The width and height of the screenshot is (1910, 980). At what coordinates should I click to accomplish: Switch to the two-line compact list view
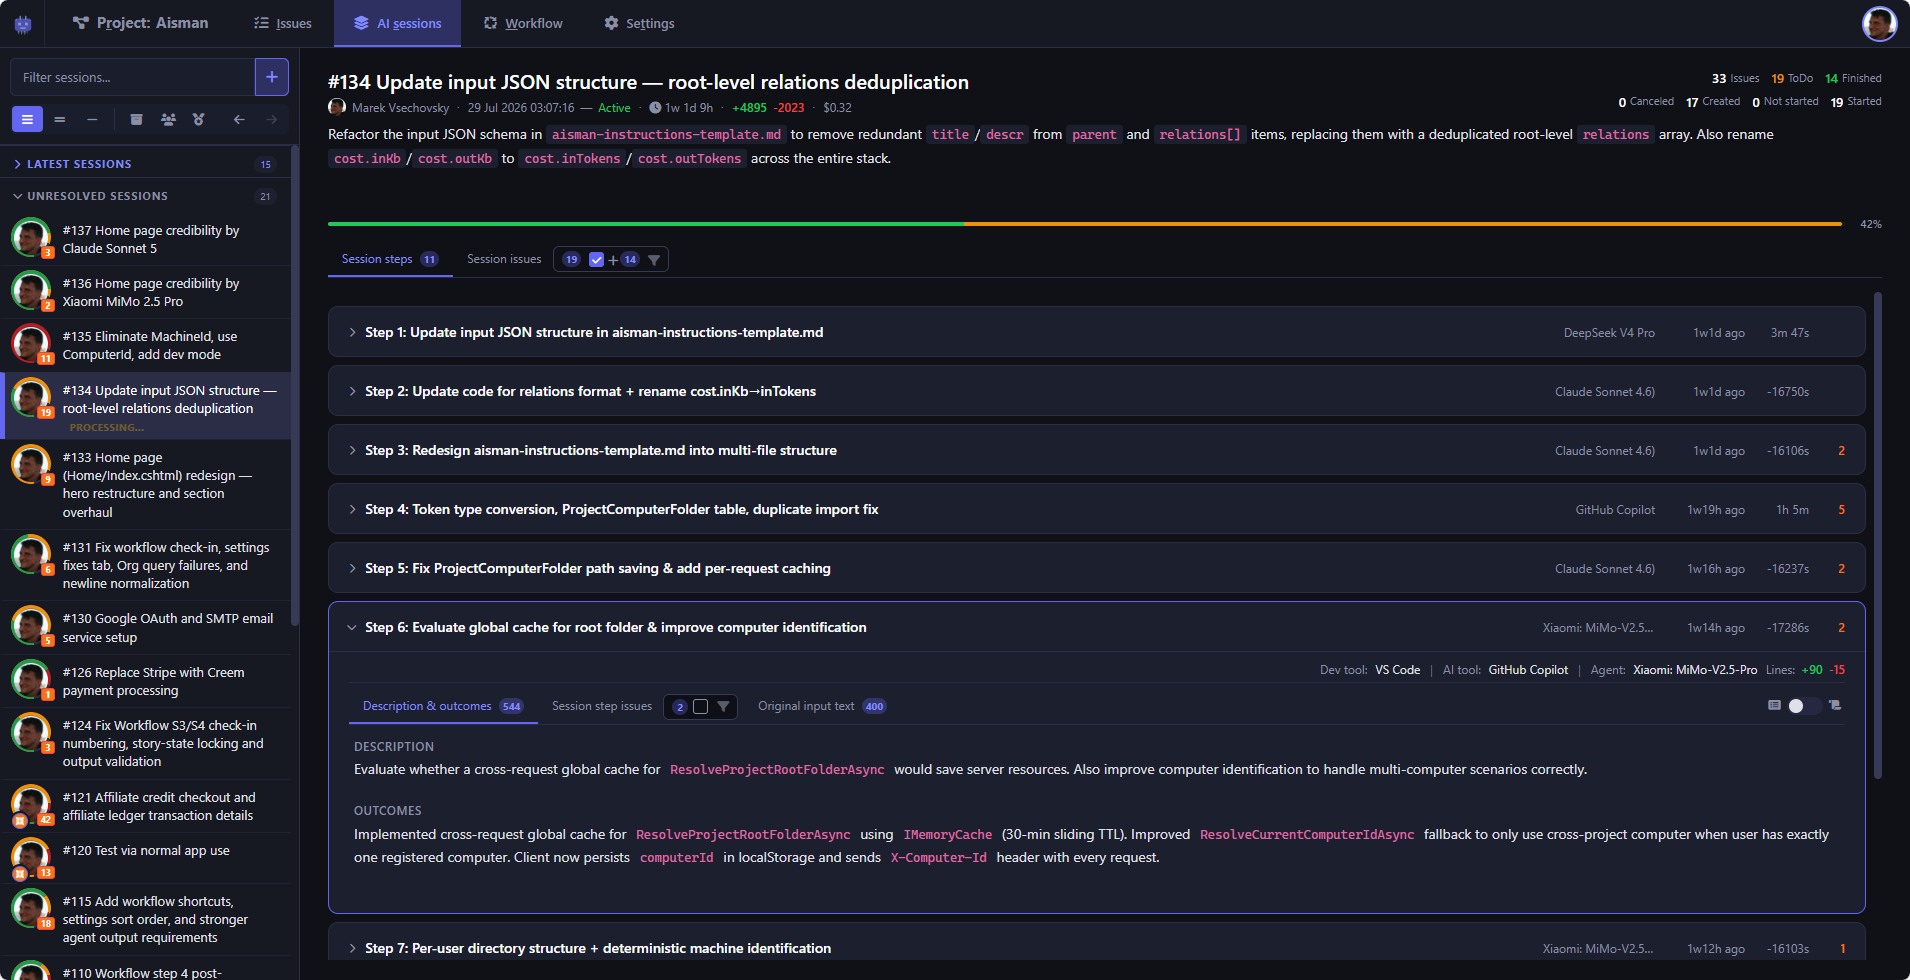pos(60,120)
